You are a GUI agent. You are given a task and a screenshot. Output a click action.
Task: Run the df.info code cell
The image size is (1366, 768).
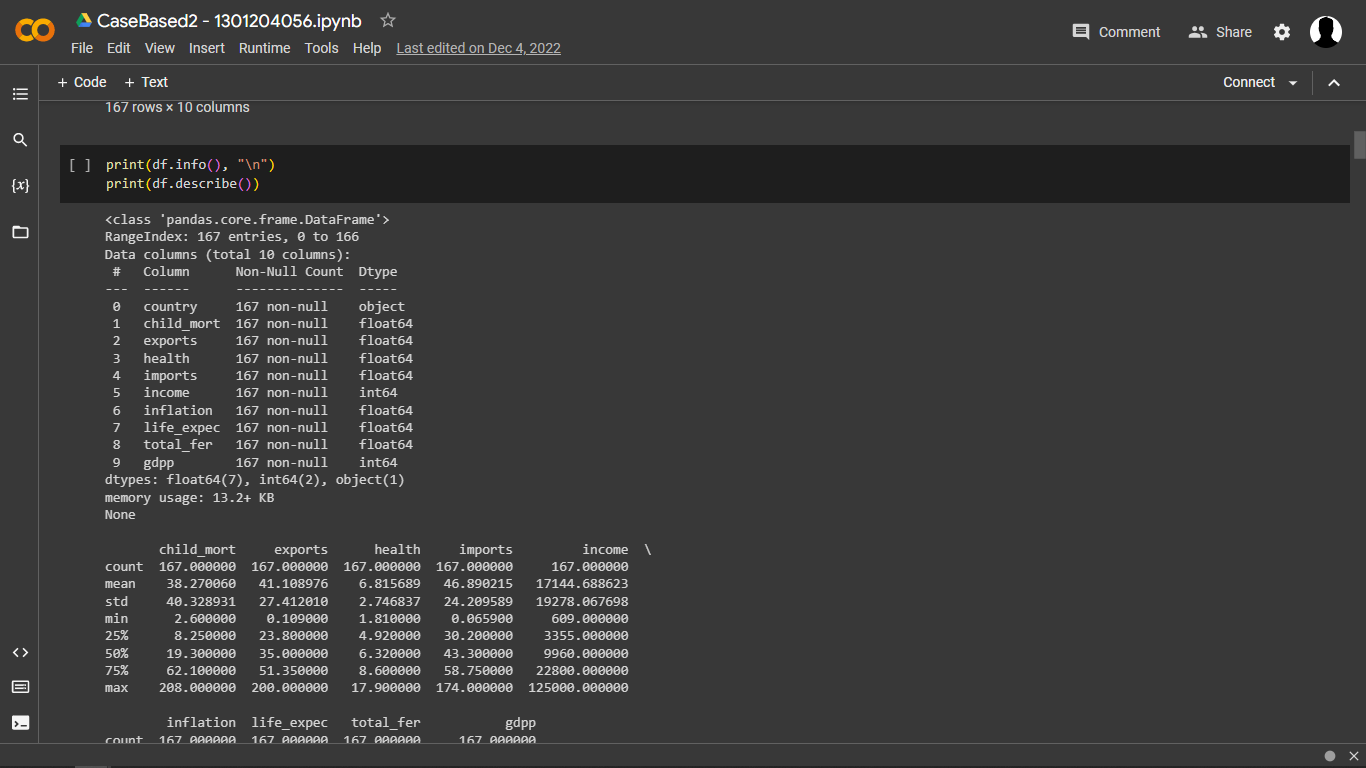click(x=80, y=165)
